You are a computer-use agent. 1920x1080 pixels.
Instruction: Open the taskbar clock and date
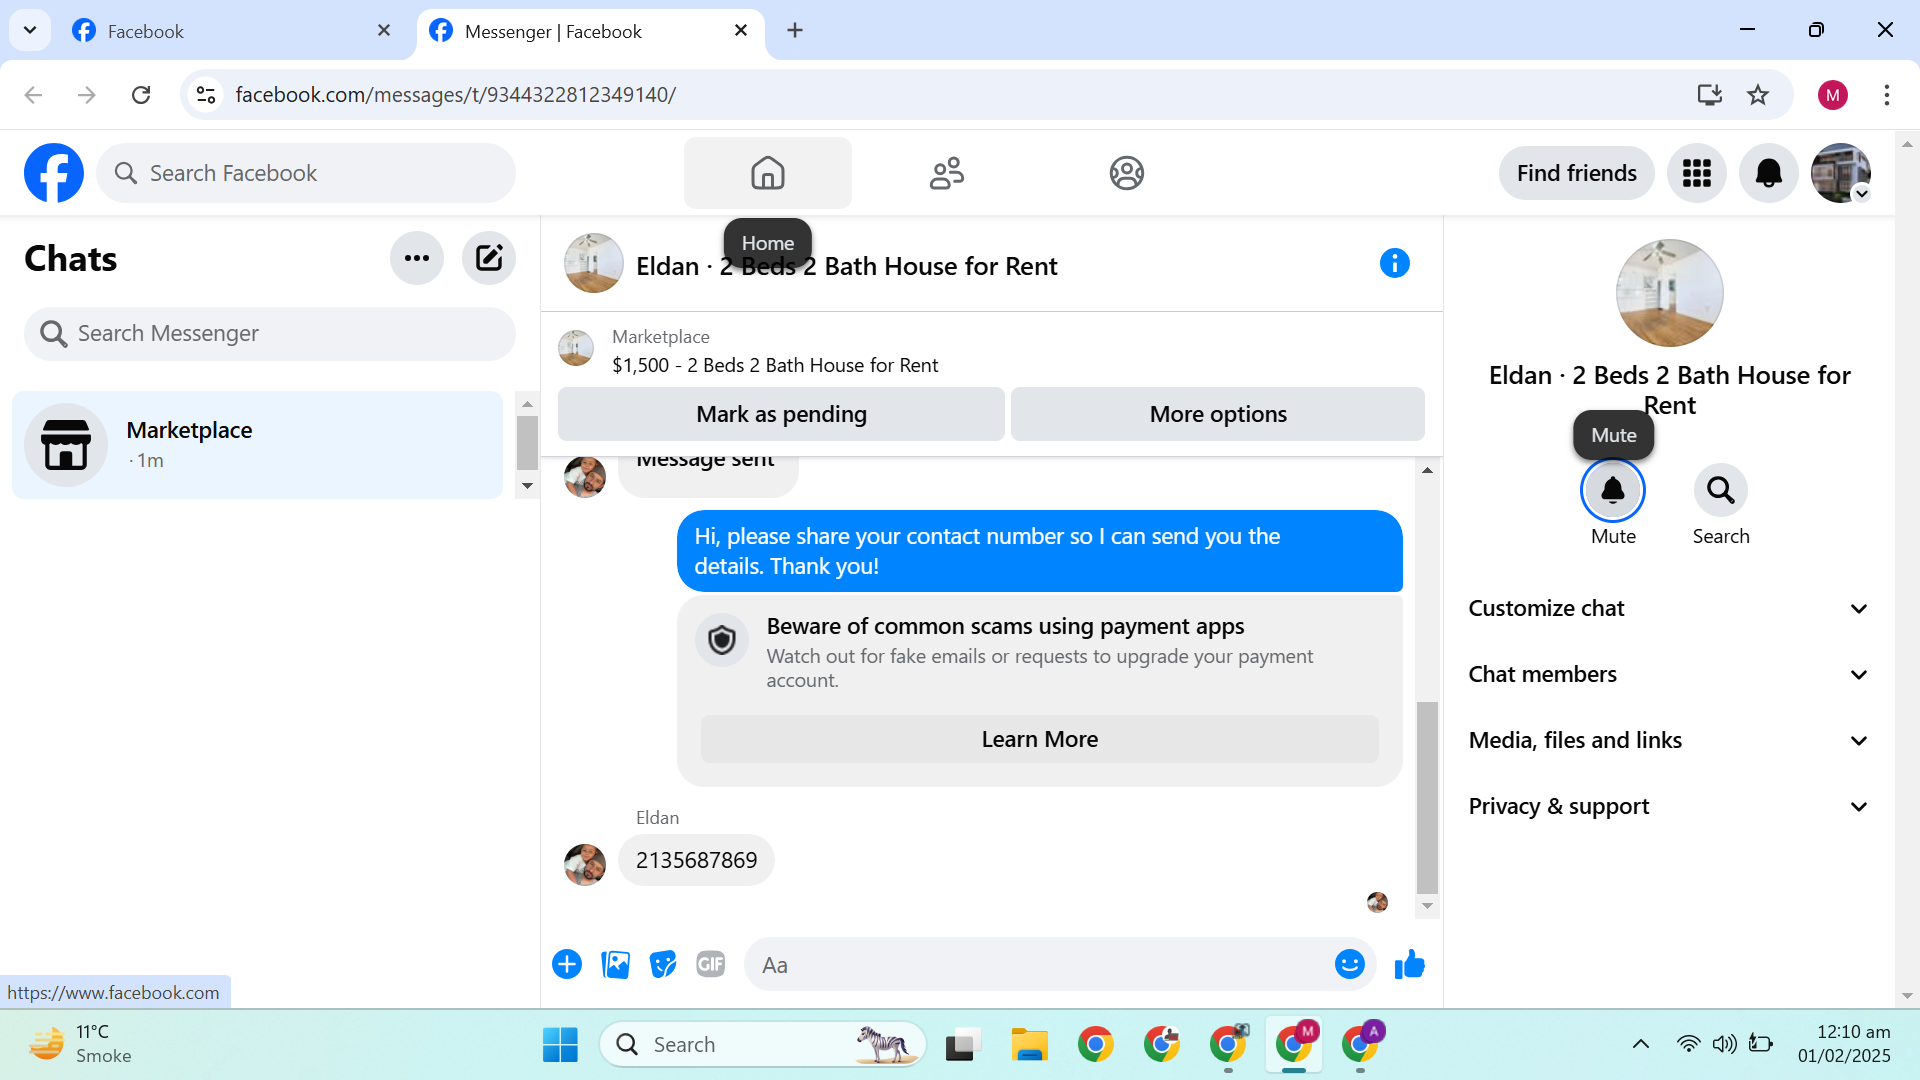coord(1844,1044)
